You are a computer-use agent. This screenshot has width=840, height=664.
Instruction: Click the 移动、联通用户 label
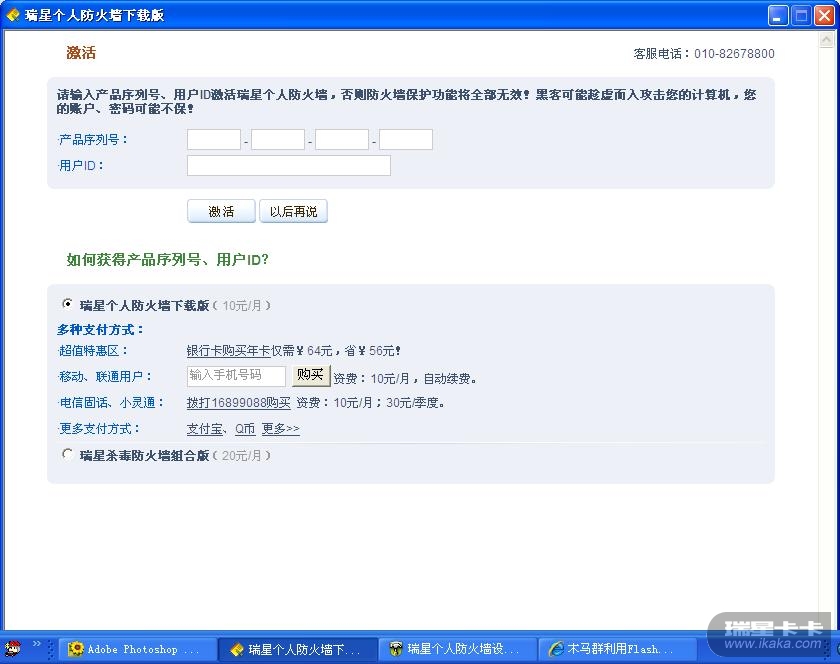105,377
